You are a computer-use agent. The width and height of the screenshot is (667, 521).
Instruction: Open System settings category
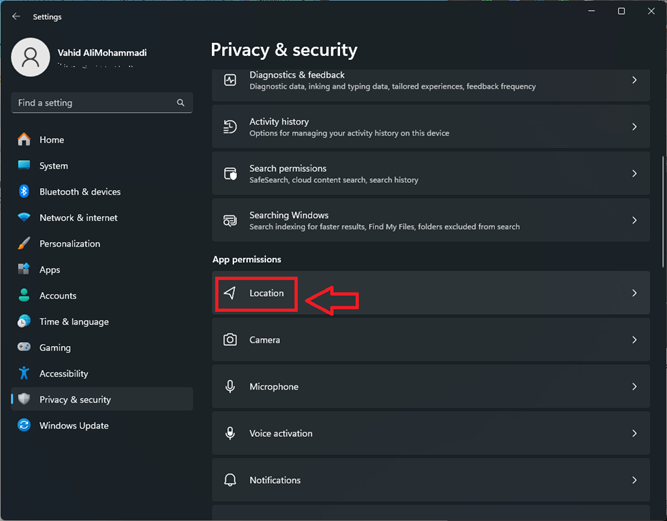point(102,165)
